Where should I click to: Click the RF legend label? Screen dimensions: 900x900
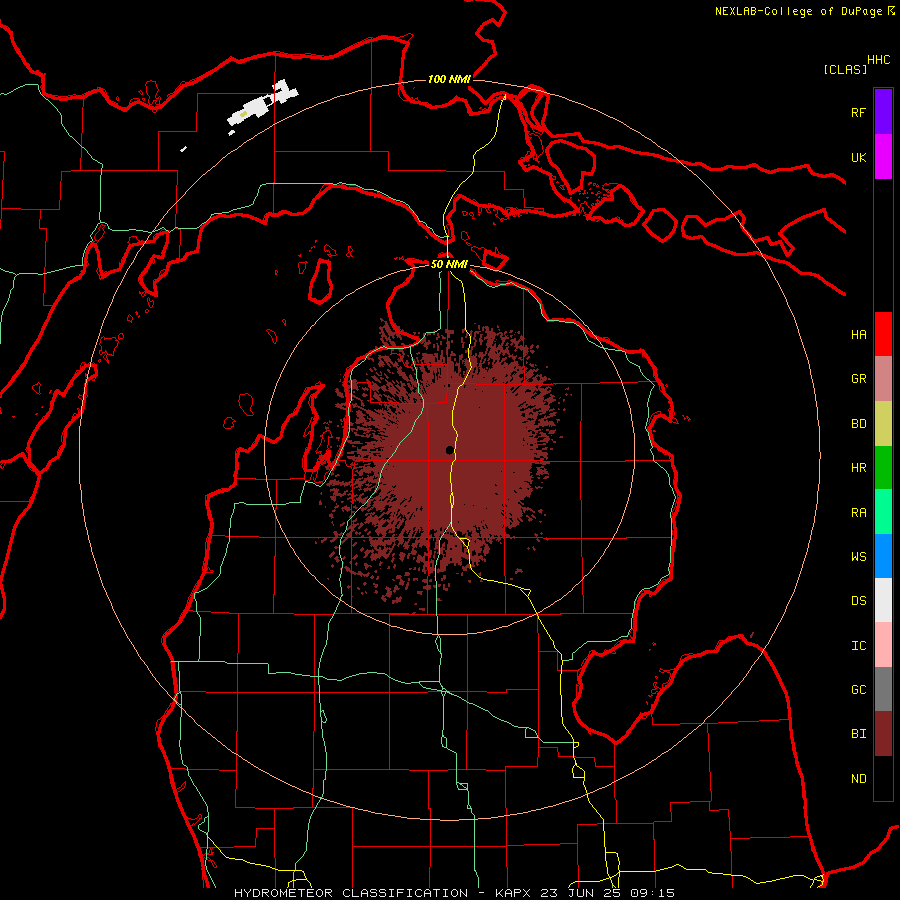click(858, 112)
